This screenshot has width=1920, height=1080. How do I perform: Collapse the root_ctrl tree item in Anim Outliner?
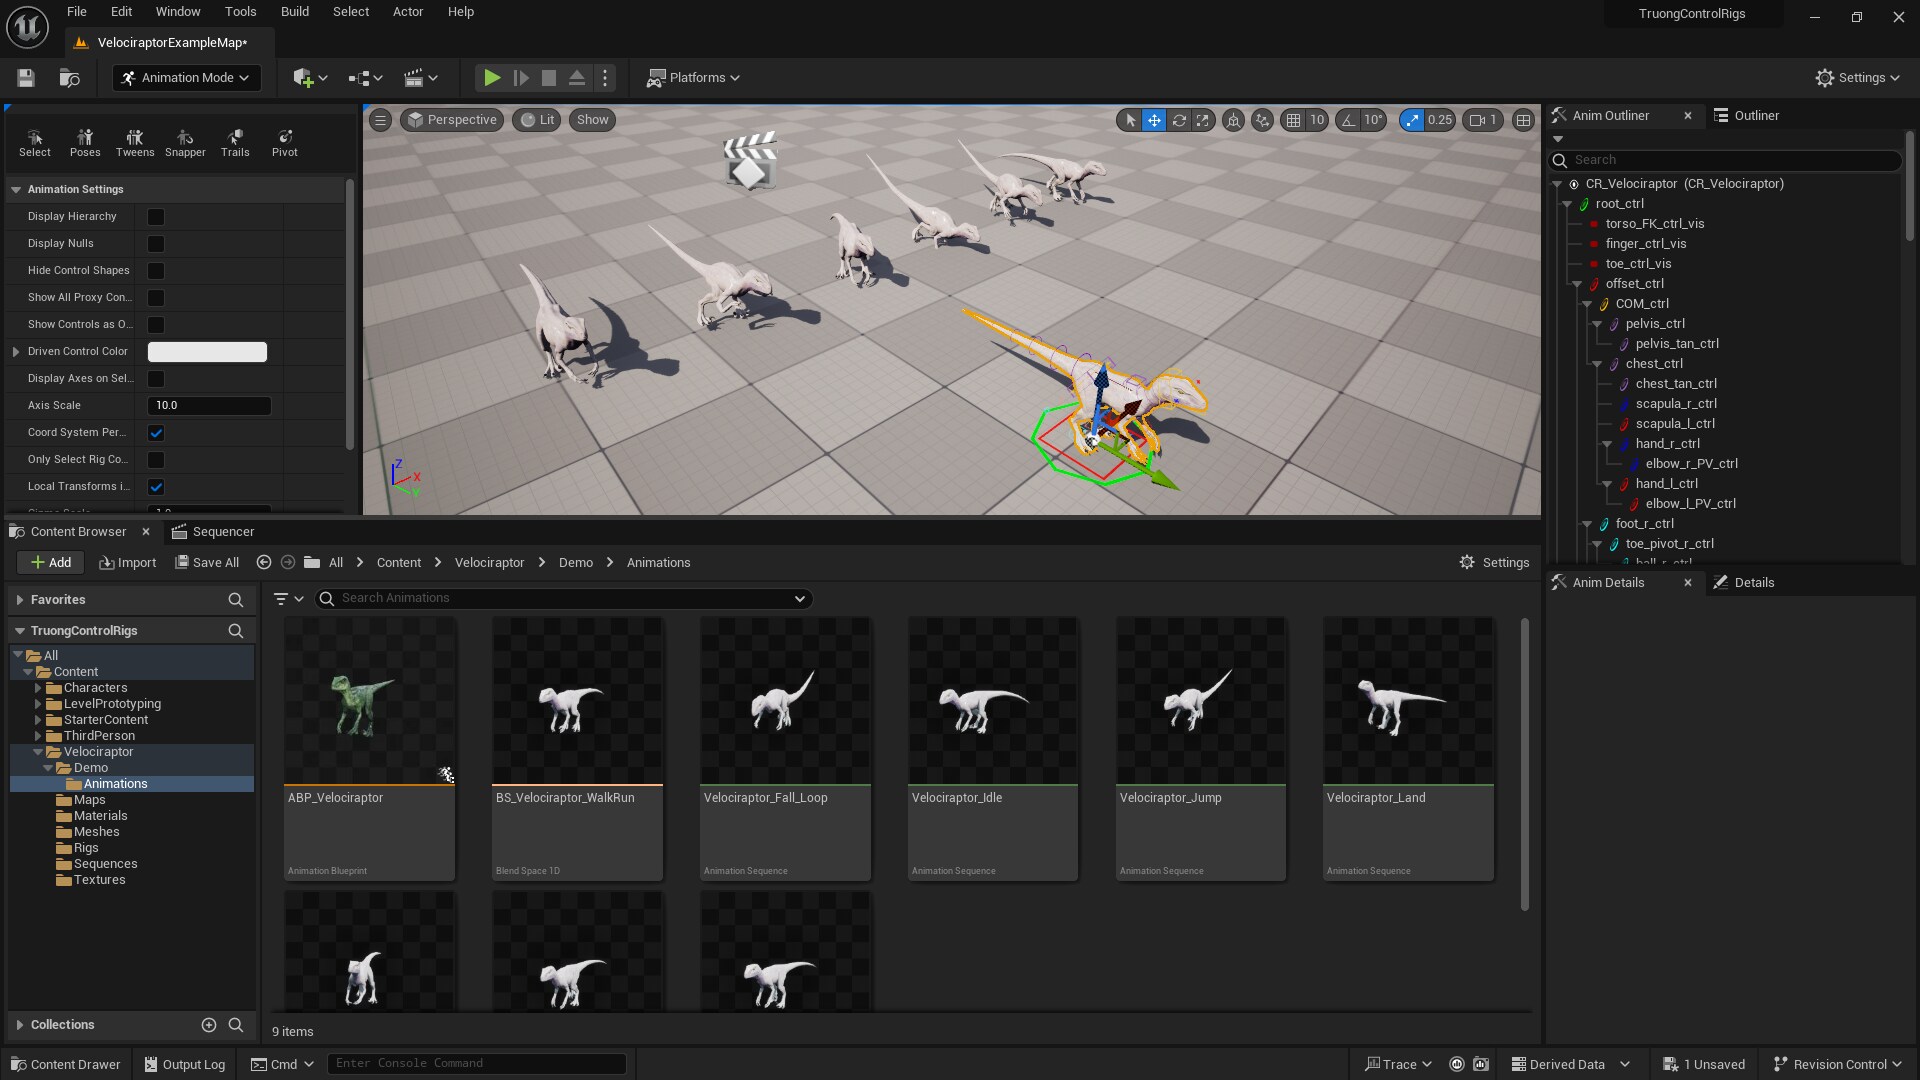tap(1568, 203)
